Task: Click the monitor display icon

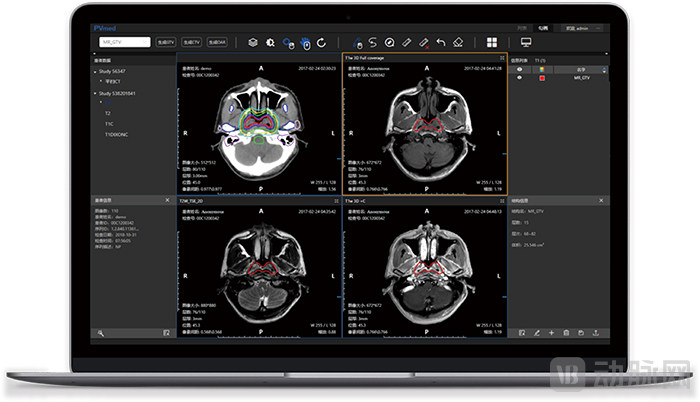Action: (526, 43)
